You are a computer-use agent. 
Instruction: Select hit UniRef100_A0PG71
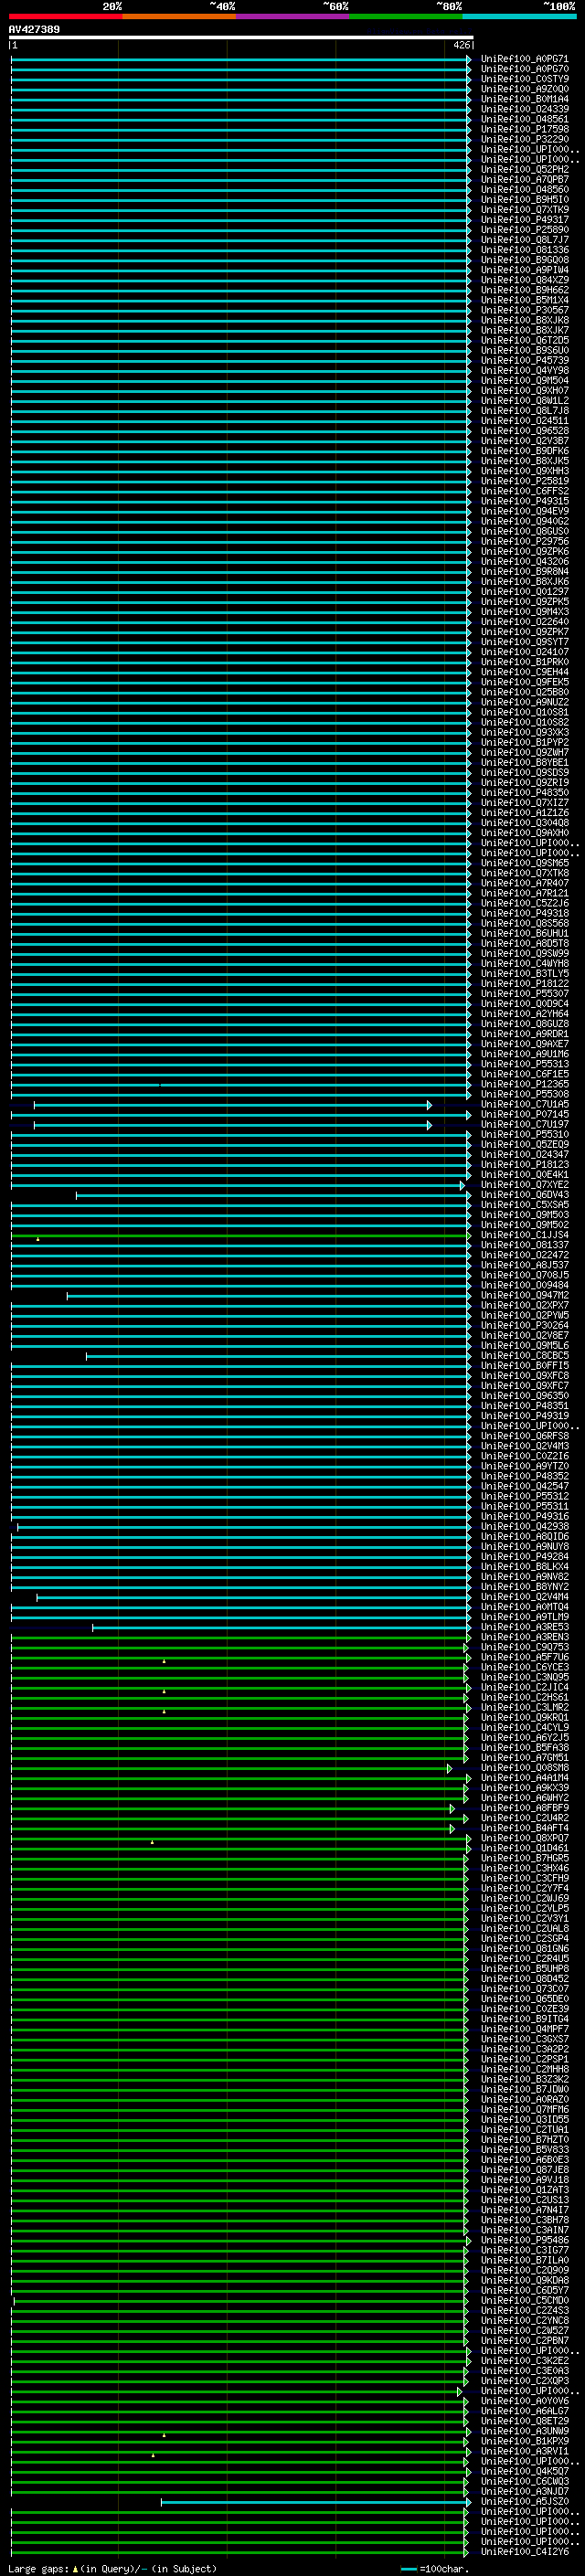525,59
